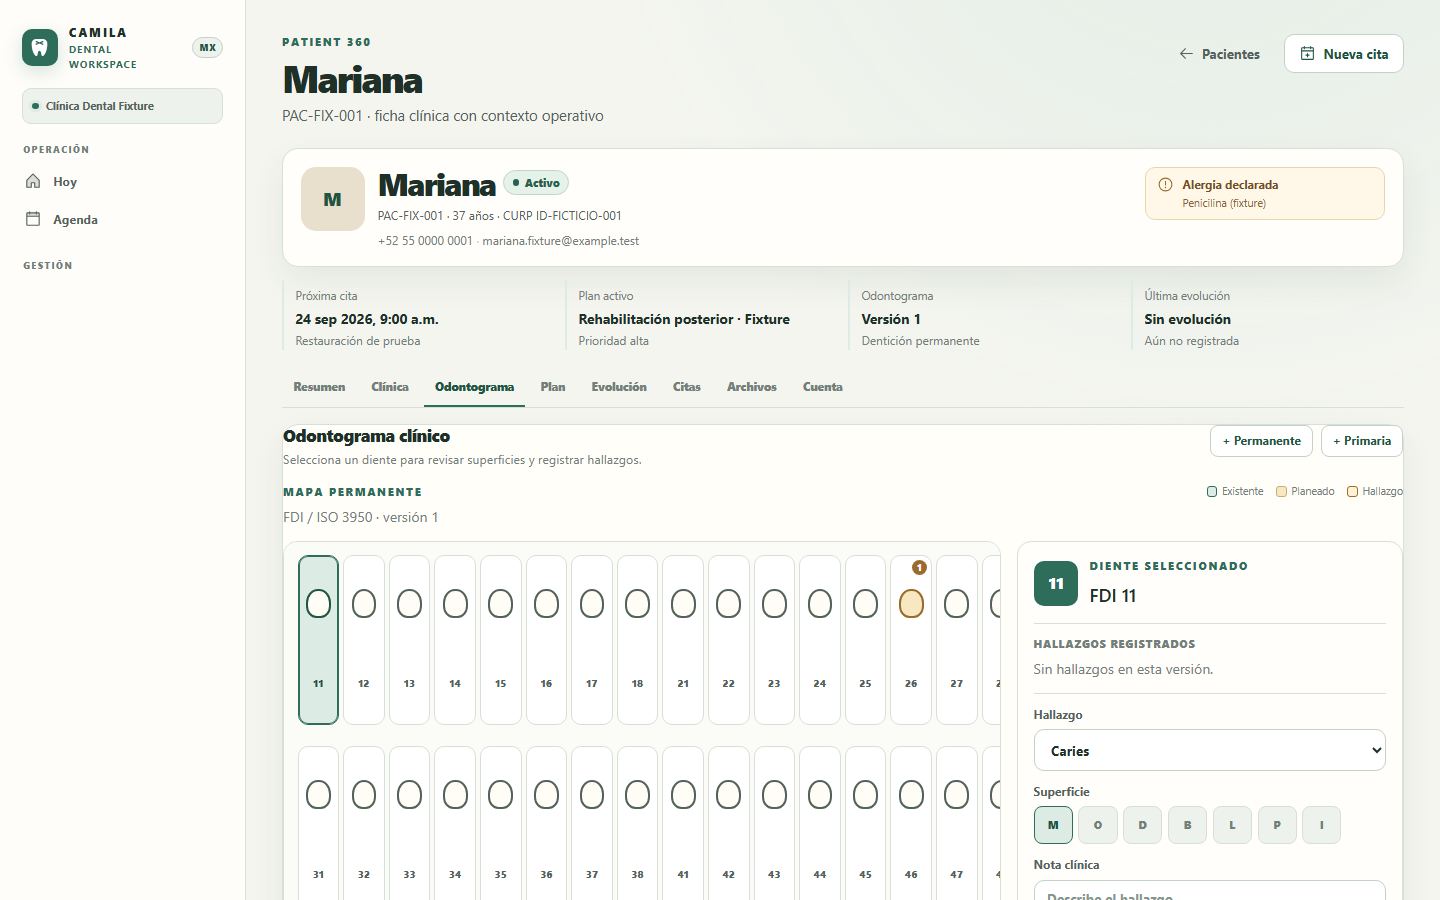Click the Camila tooth logo icon

[40, 47]
